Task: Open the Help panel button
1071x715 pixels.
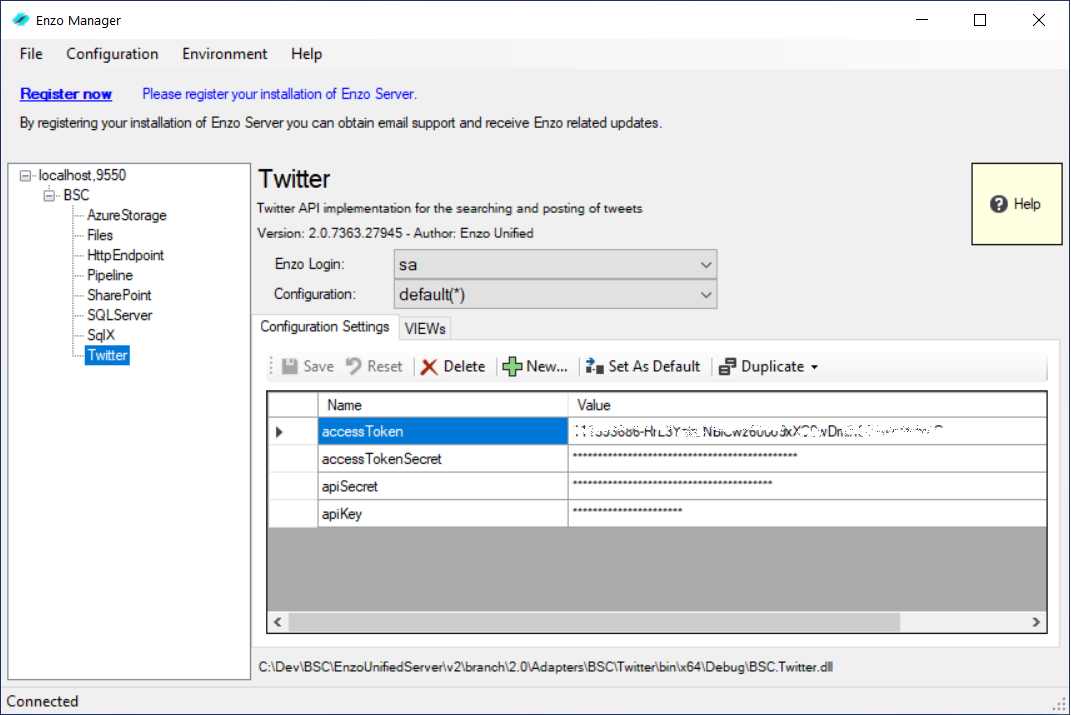Action: pyautogui.click(x=1016, y=204)
